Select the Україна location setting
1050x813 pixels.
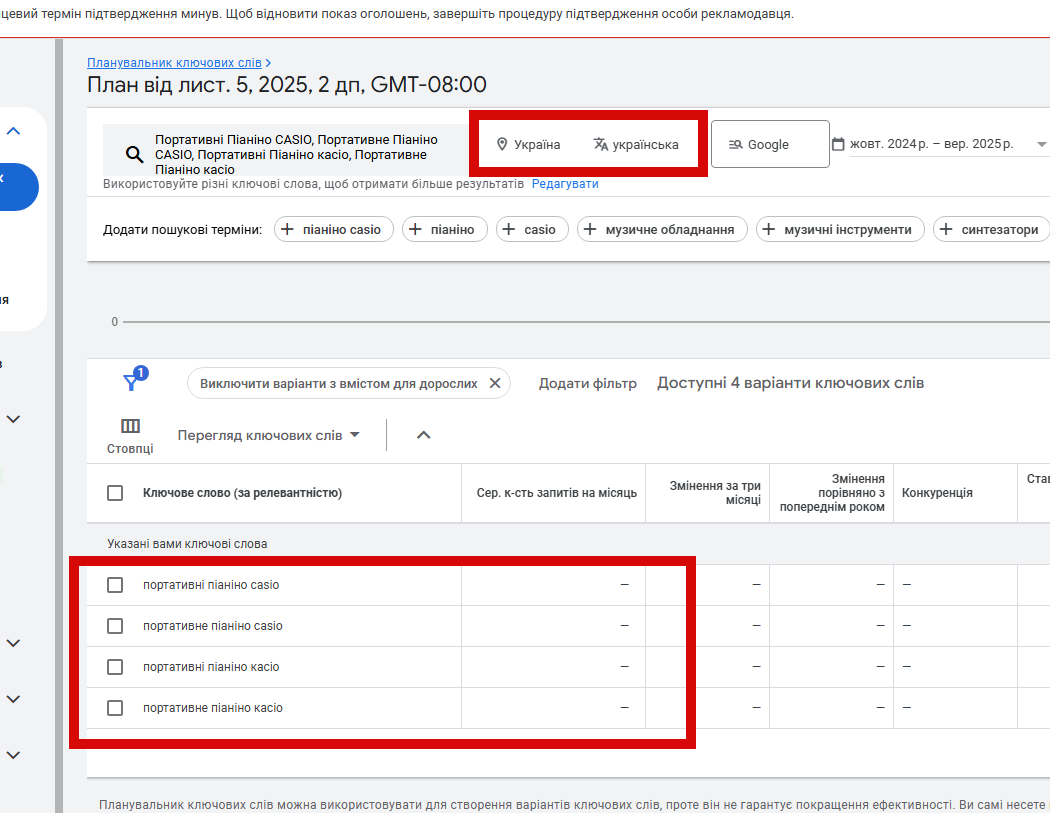528,144
